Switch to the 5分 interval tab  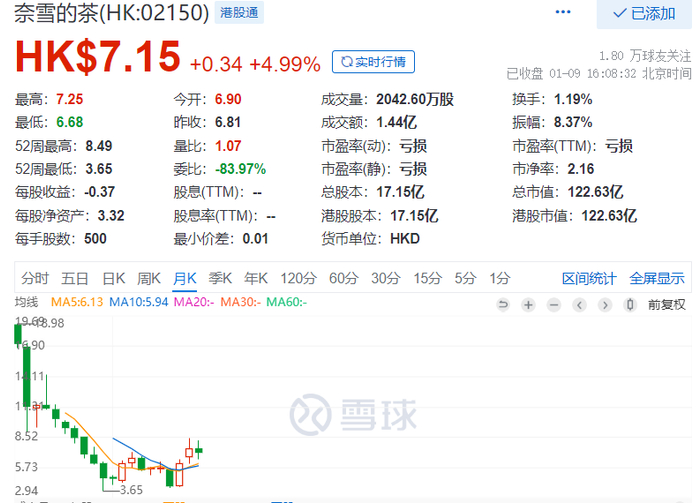point(465,279)
